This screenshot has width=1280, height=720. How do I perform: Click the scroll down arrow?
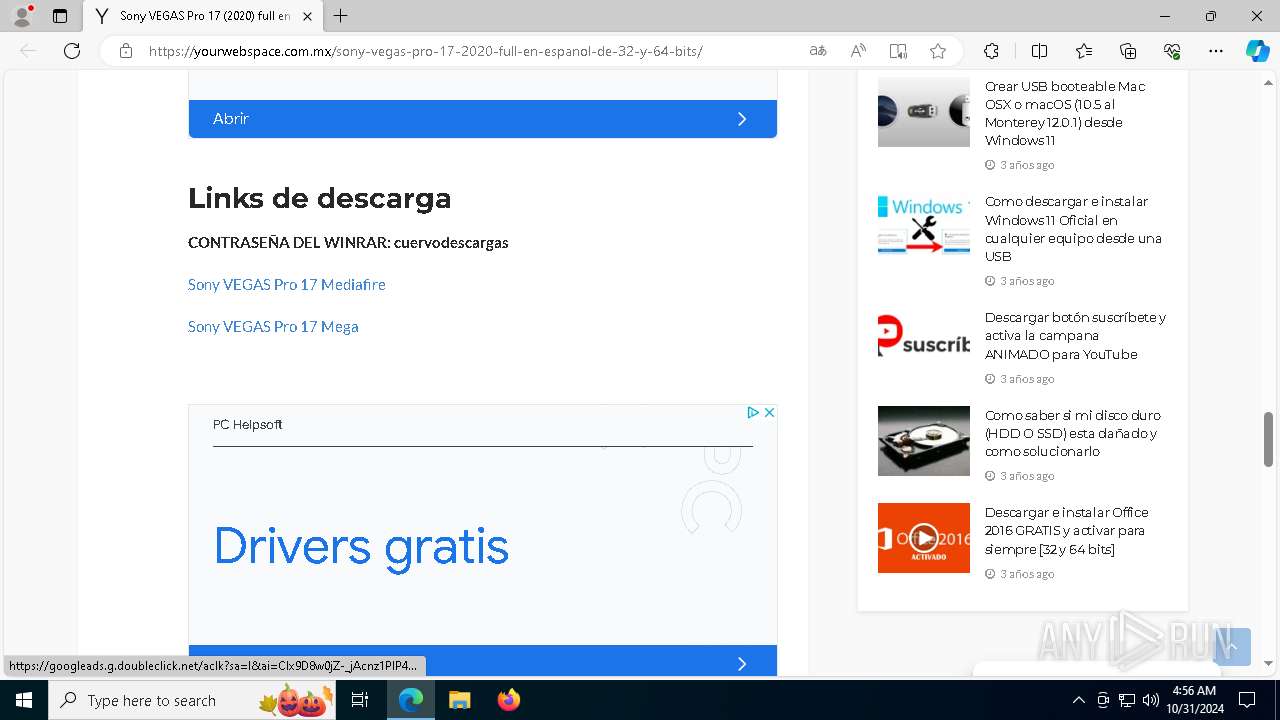pyautogui.click(x=1268, y=663)
